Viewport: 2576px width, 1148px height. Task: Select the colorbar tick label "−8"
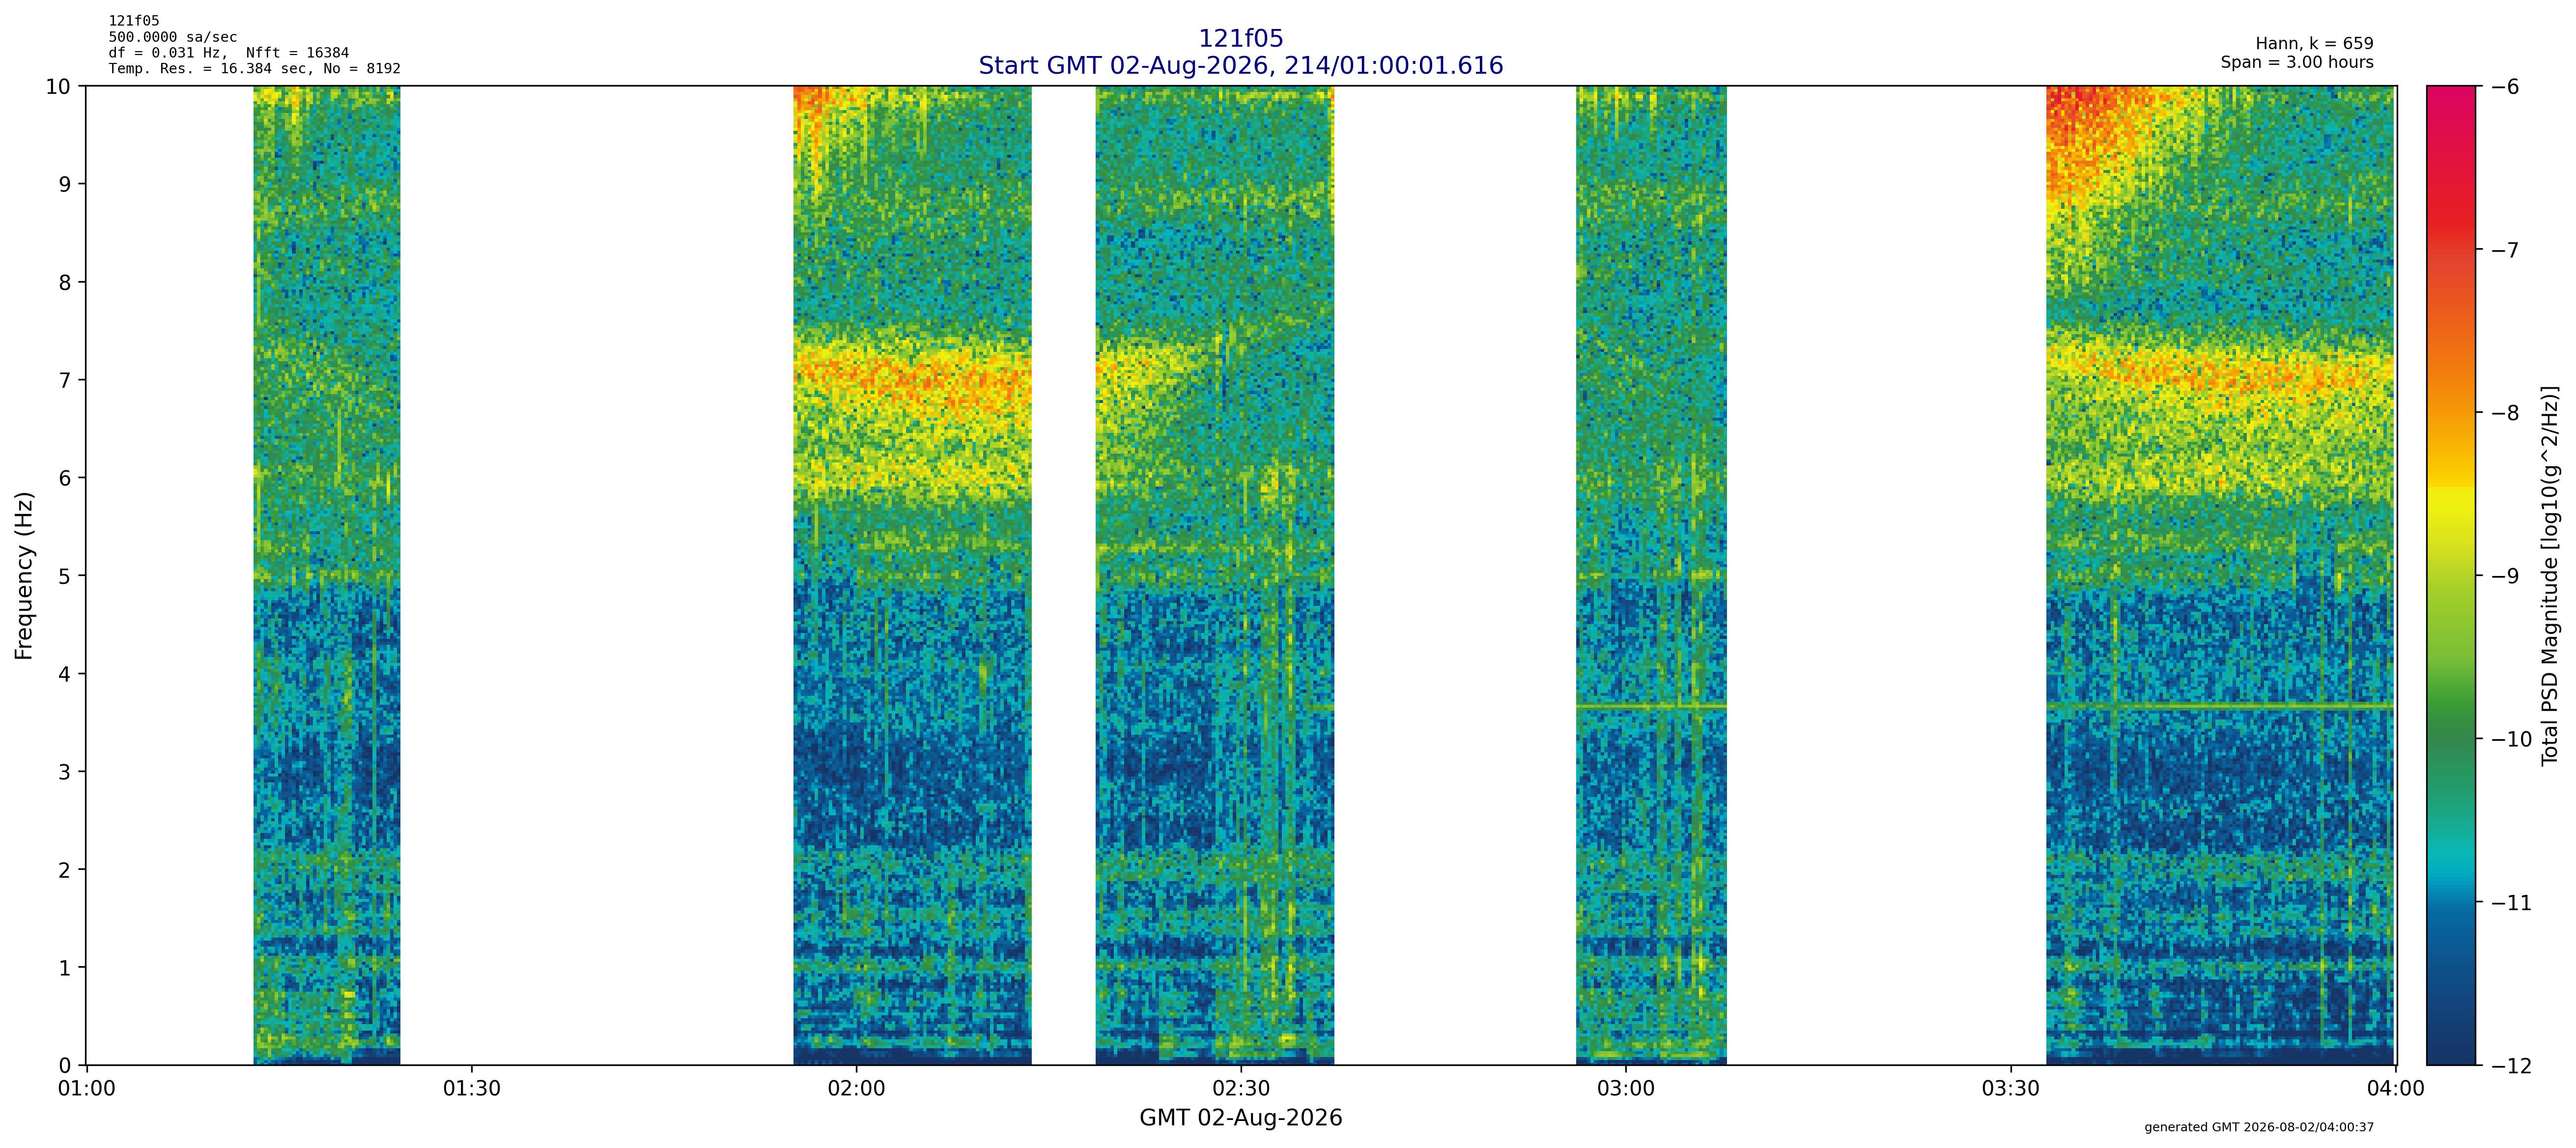pyautogui.click(x=2505, y=414)
